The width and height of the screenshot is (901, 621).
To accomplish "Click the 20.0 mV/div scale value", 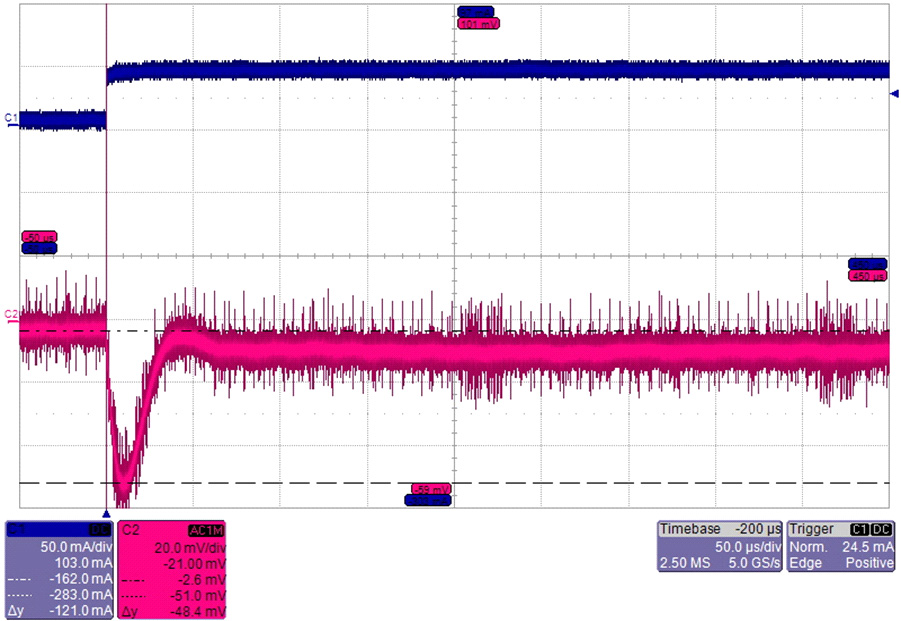I will (x=196, y=547).
